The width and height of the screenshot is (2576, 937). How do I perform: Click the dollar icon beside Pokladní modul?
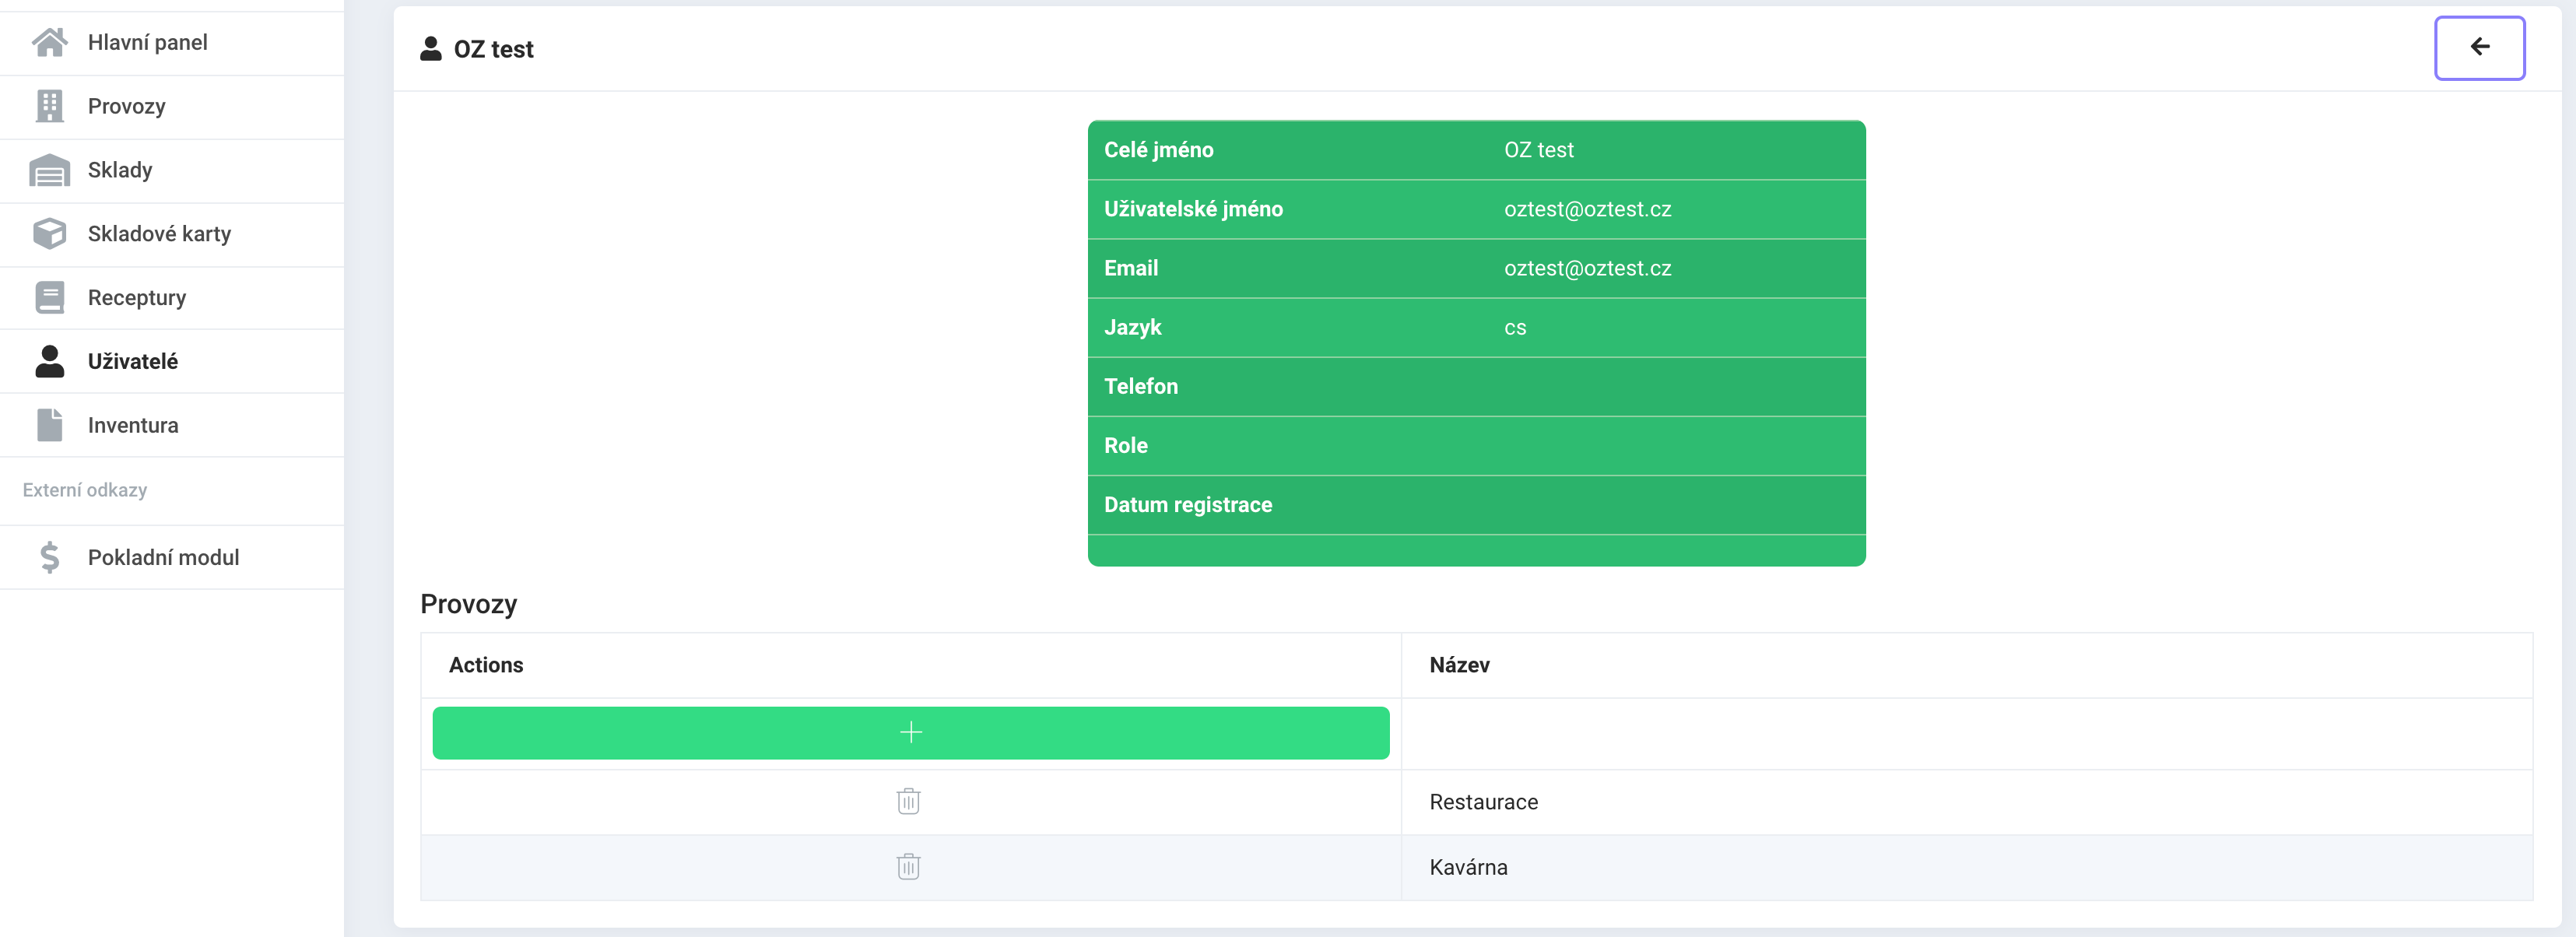(x=49, y=557)
